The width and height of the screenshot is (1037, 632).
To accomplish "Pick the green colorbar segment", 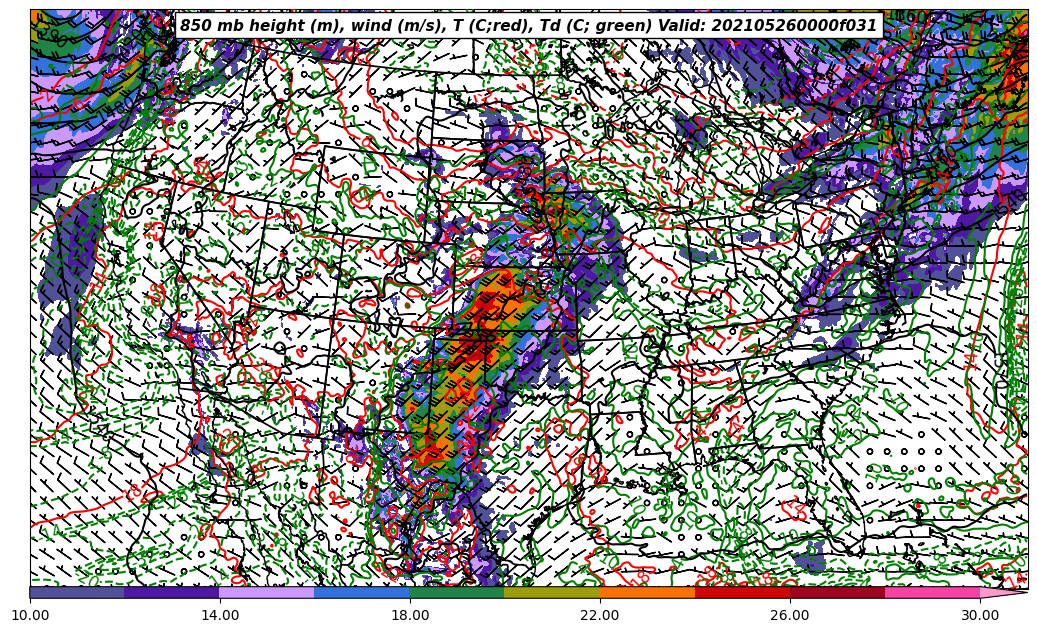I will click(457, 592).
